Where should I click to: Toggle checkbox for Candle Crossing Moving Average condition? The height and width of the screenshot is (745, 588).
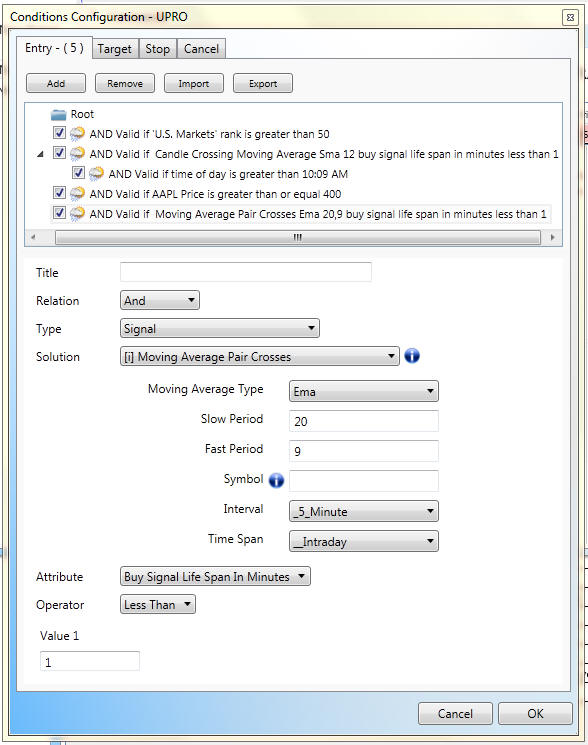point(59,153)
